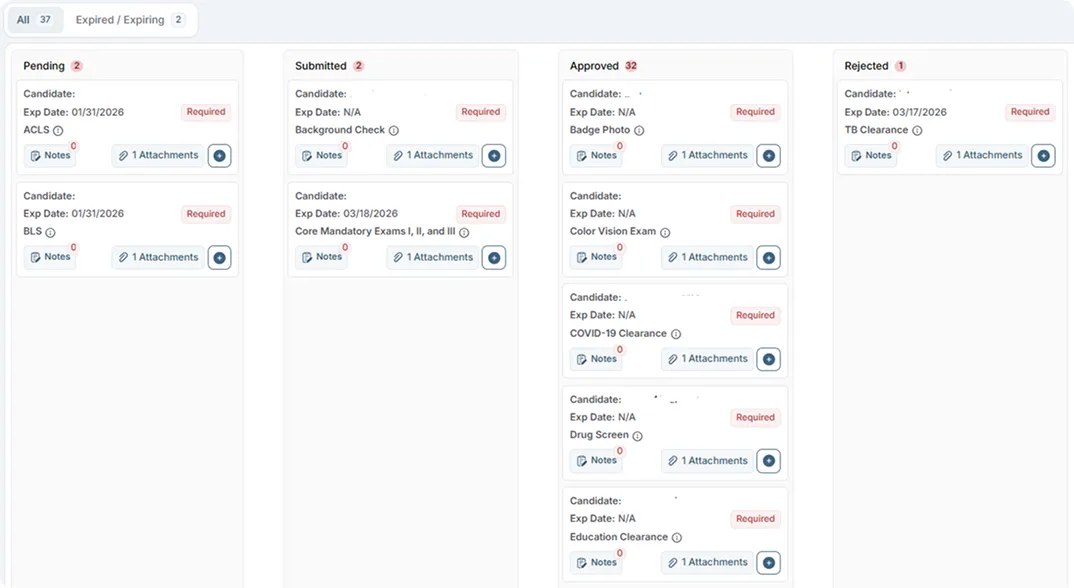Image resolution: width=1074 pixels, height=588 pixels.
Task: Click the plus icon on Drug Screen card
Action: pos(768,461)
